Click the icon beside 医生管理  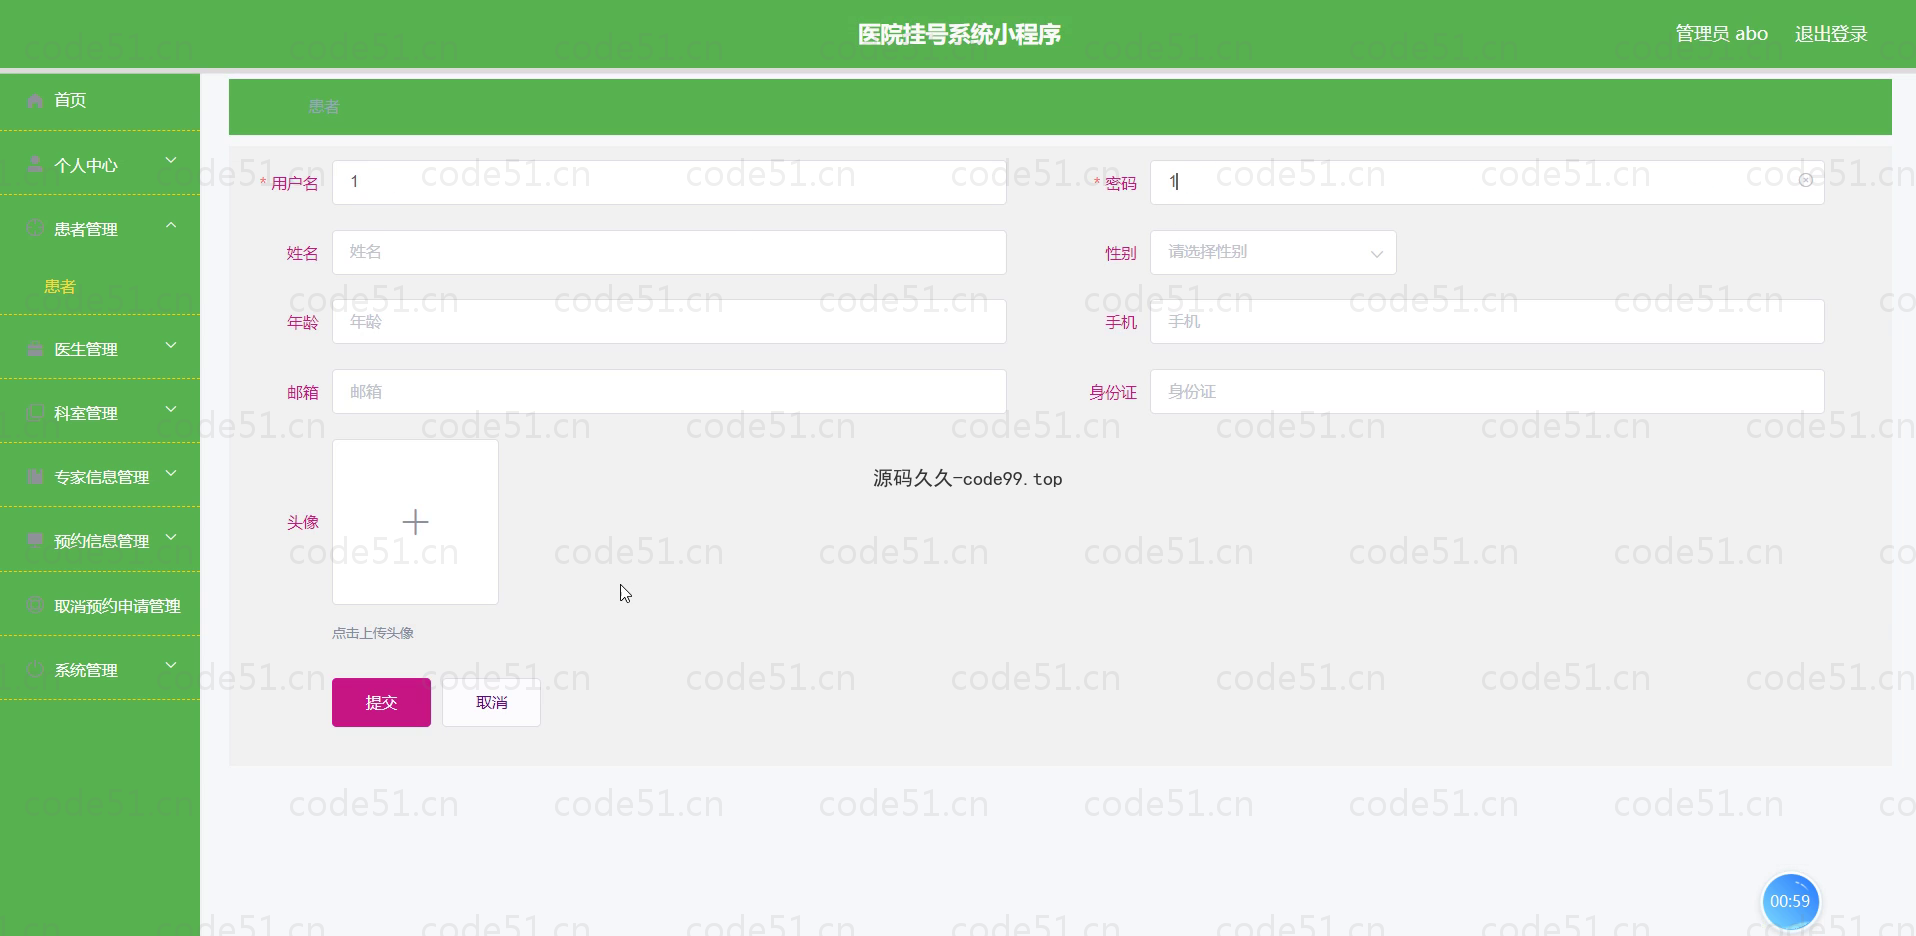pos(35,348)
